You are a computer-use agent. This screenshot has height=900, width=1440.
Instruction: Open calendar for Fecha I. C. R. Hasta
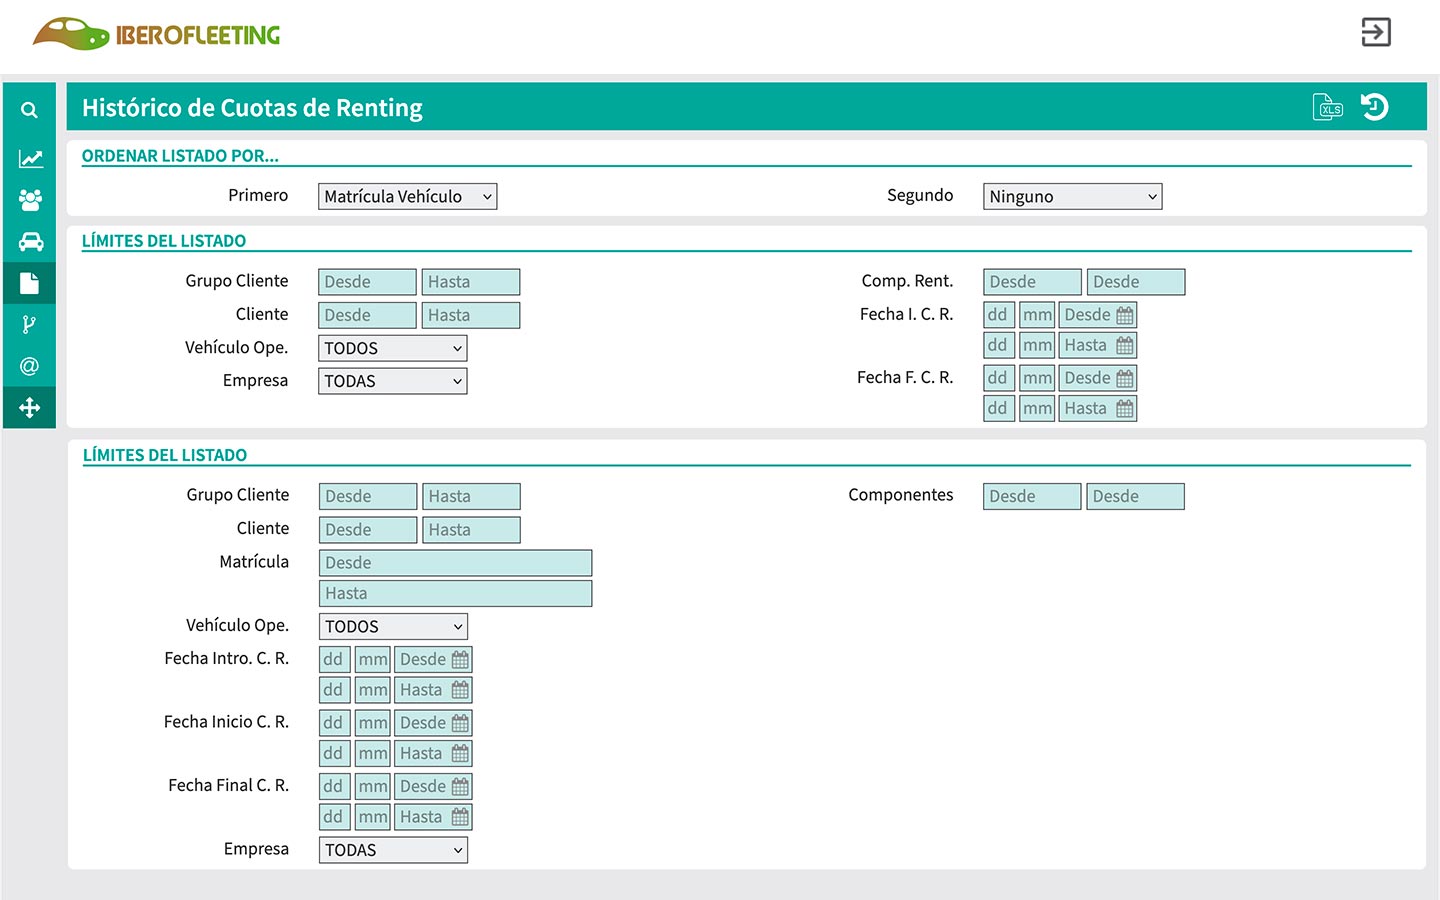tap(1125, 346)
